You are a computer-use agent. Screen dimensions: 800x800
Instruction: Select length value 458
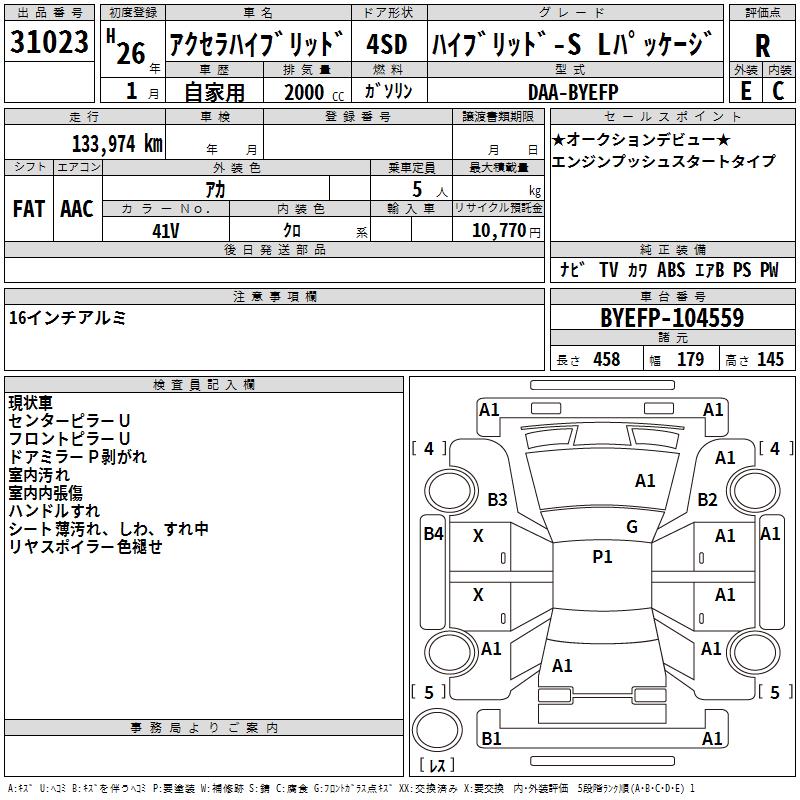coord(607,359)
